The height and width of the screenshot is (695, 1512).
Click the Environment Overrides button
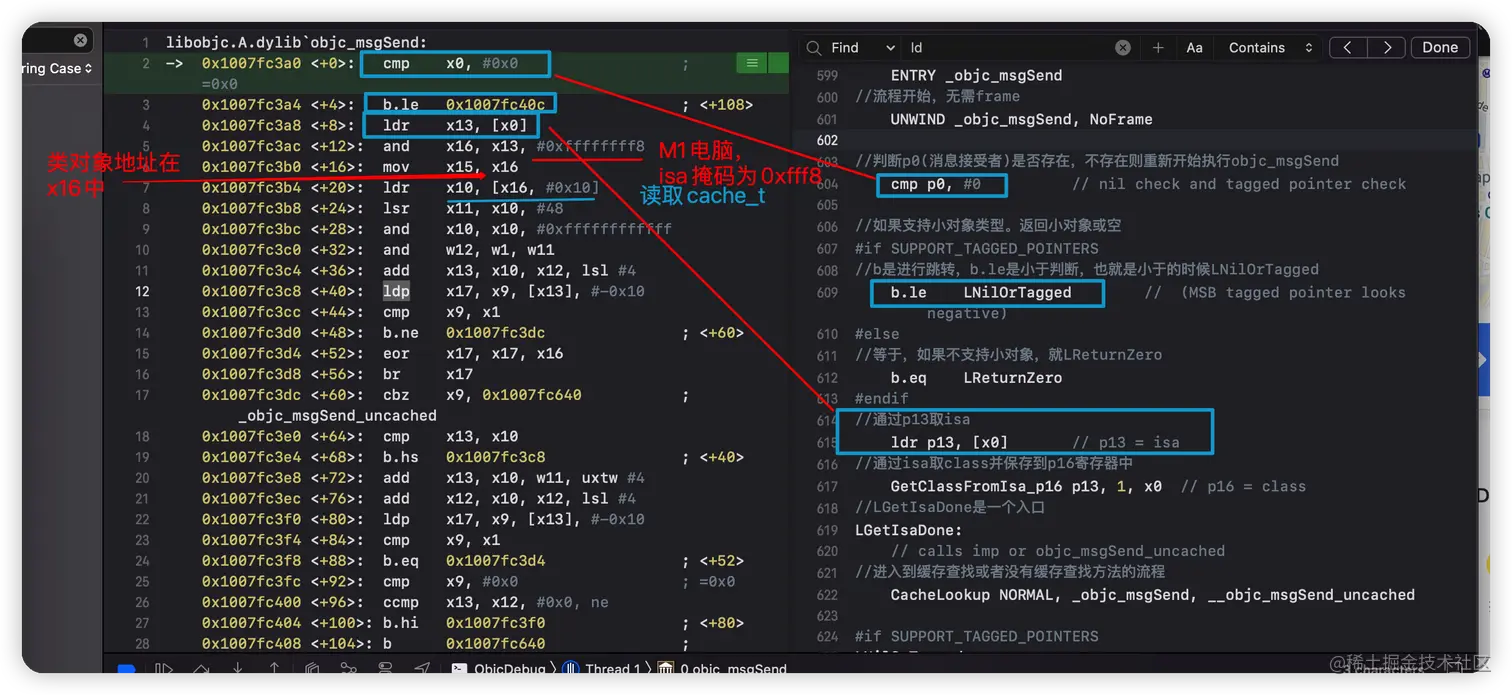[x=385, y=669]
